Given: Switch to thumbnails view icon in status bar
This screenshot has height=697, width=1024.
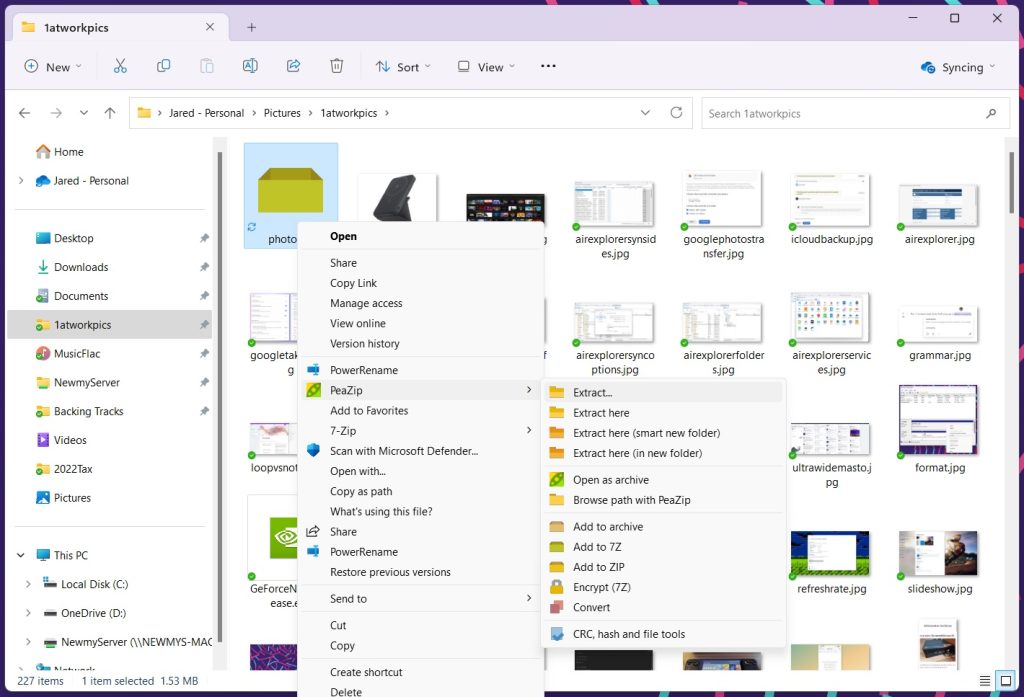Looking at the screenshot, I should [1006, 681].
